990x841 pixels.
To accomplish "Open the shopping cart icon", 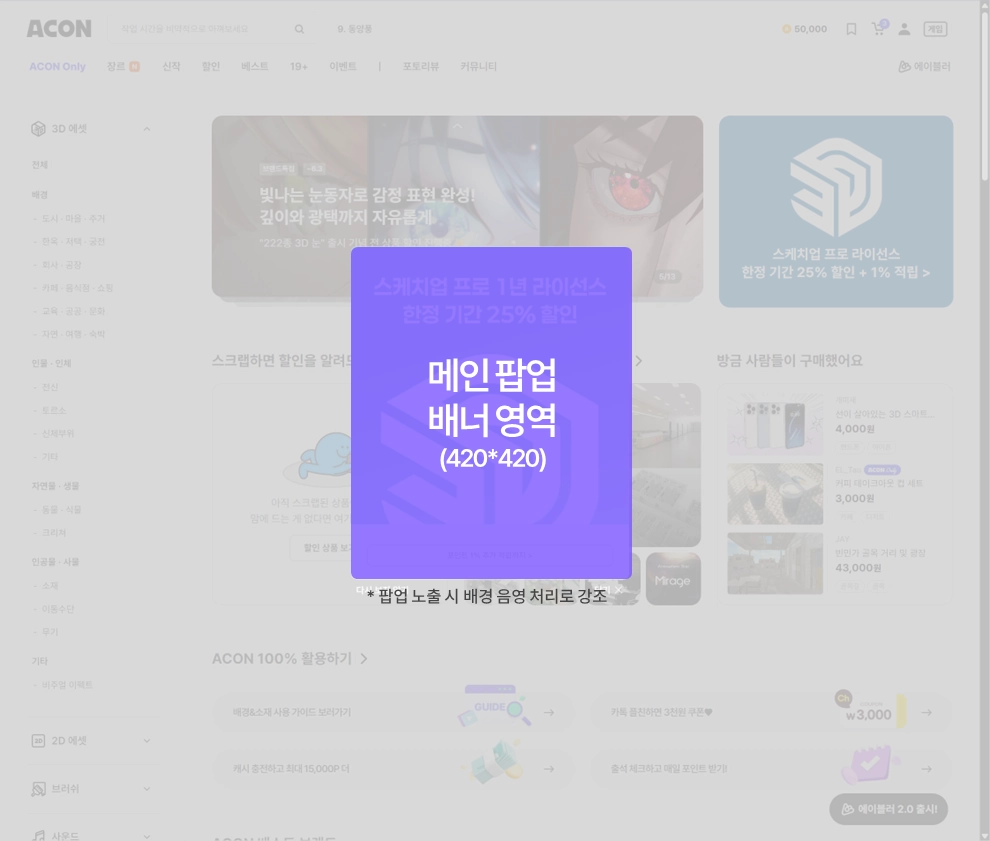I will point(878,28).
